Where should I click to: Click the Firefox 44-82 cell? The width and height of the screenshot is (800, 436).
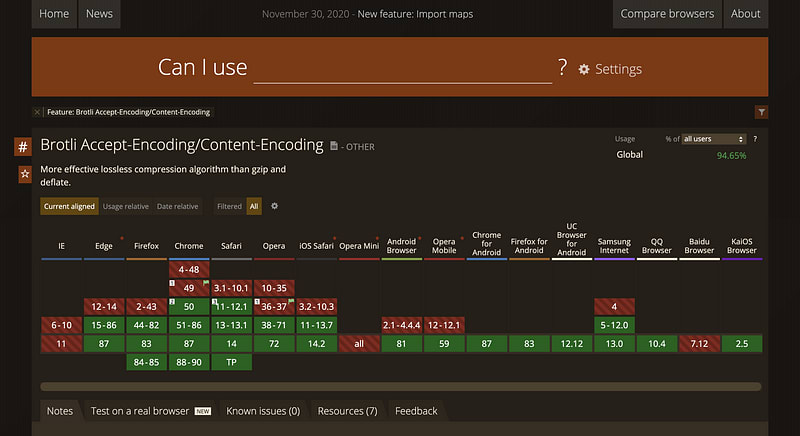click(146, 325)
